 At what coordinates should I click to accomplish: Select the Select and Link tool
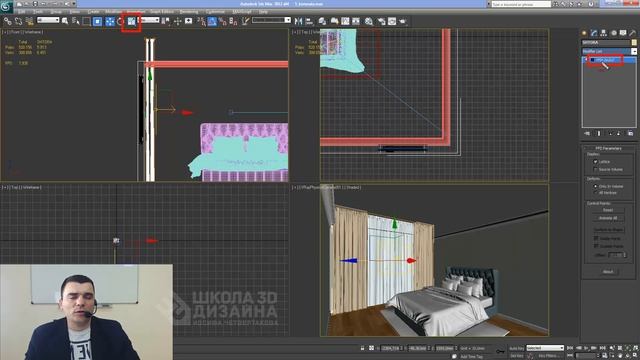tap(7, 21)
